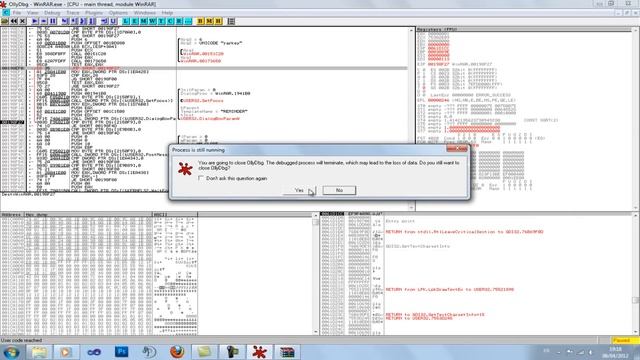Click the User code reached status text
The width and height of the screenshot is (640, 360).
(21, 340)
